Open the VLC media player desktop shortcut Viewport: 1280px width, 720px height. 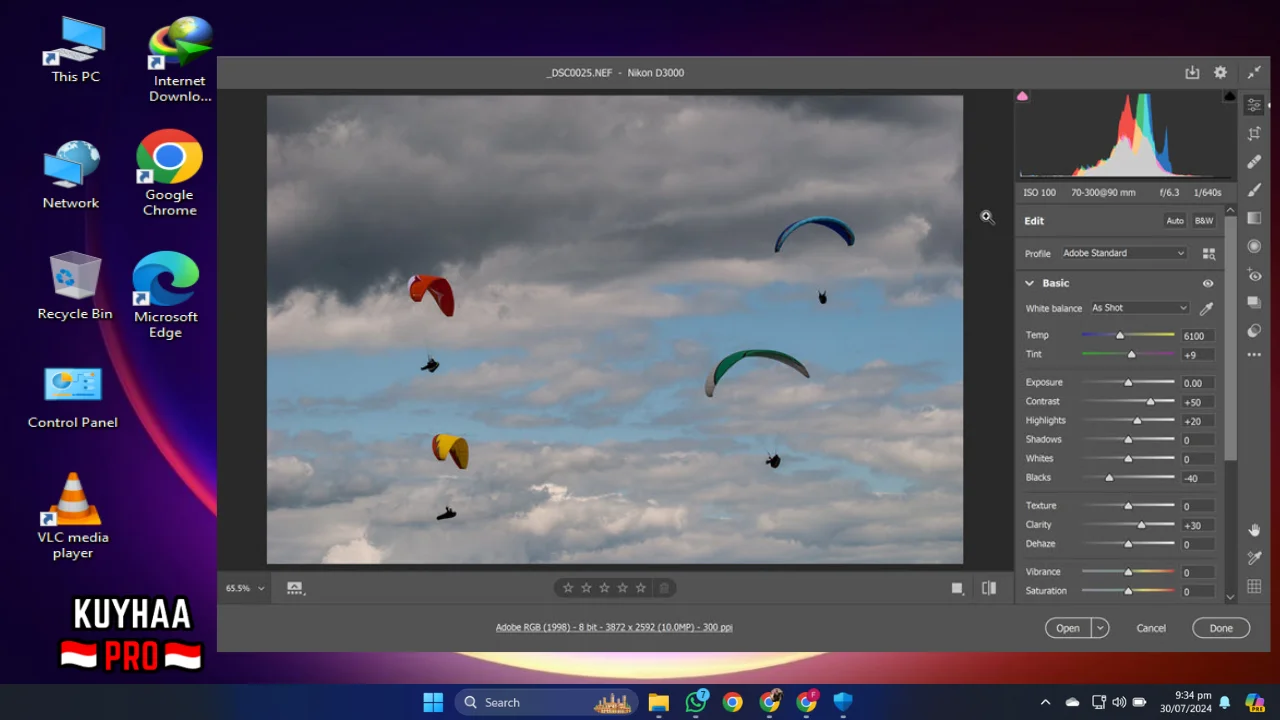click(73, 515)
